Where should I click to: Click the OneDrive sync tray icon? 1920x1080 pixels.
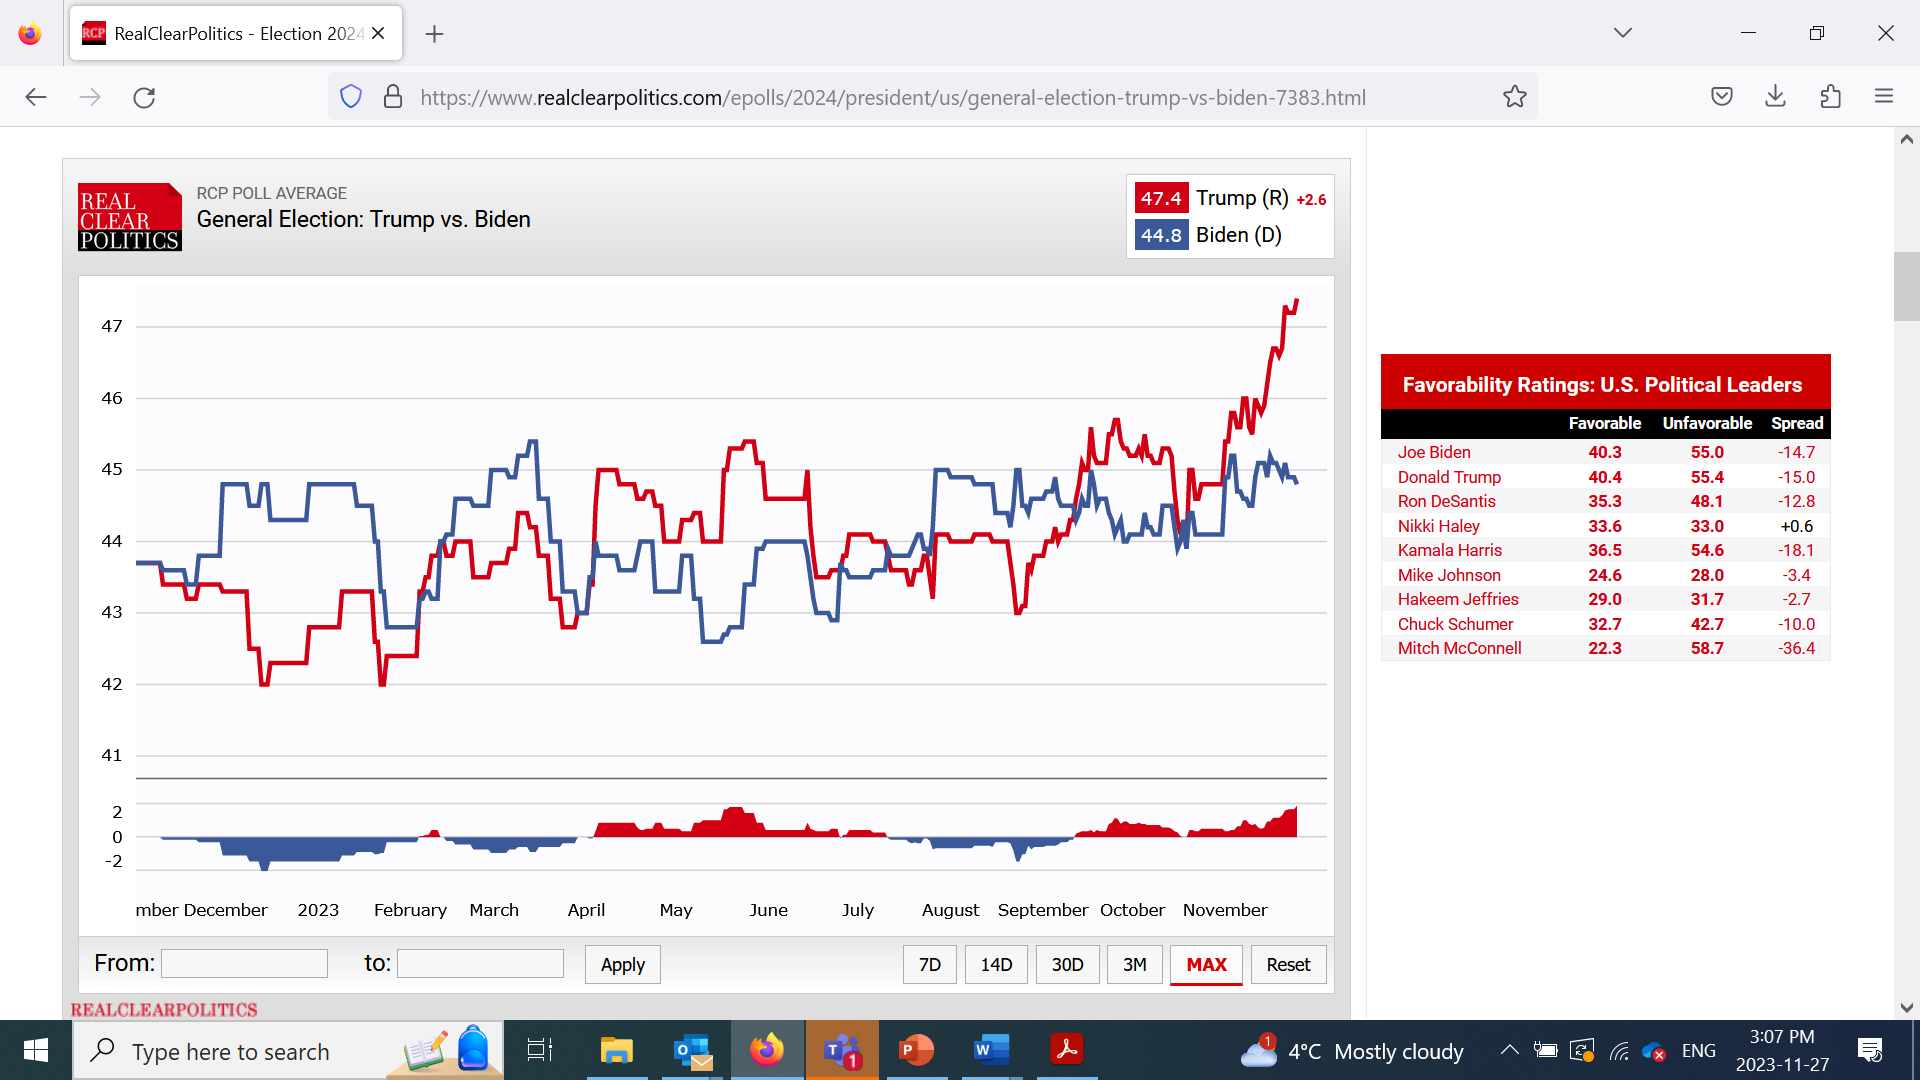click(1654, 1051)
